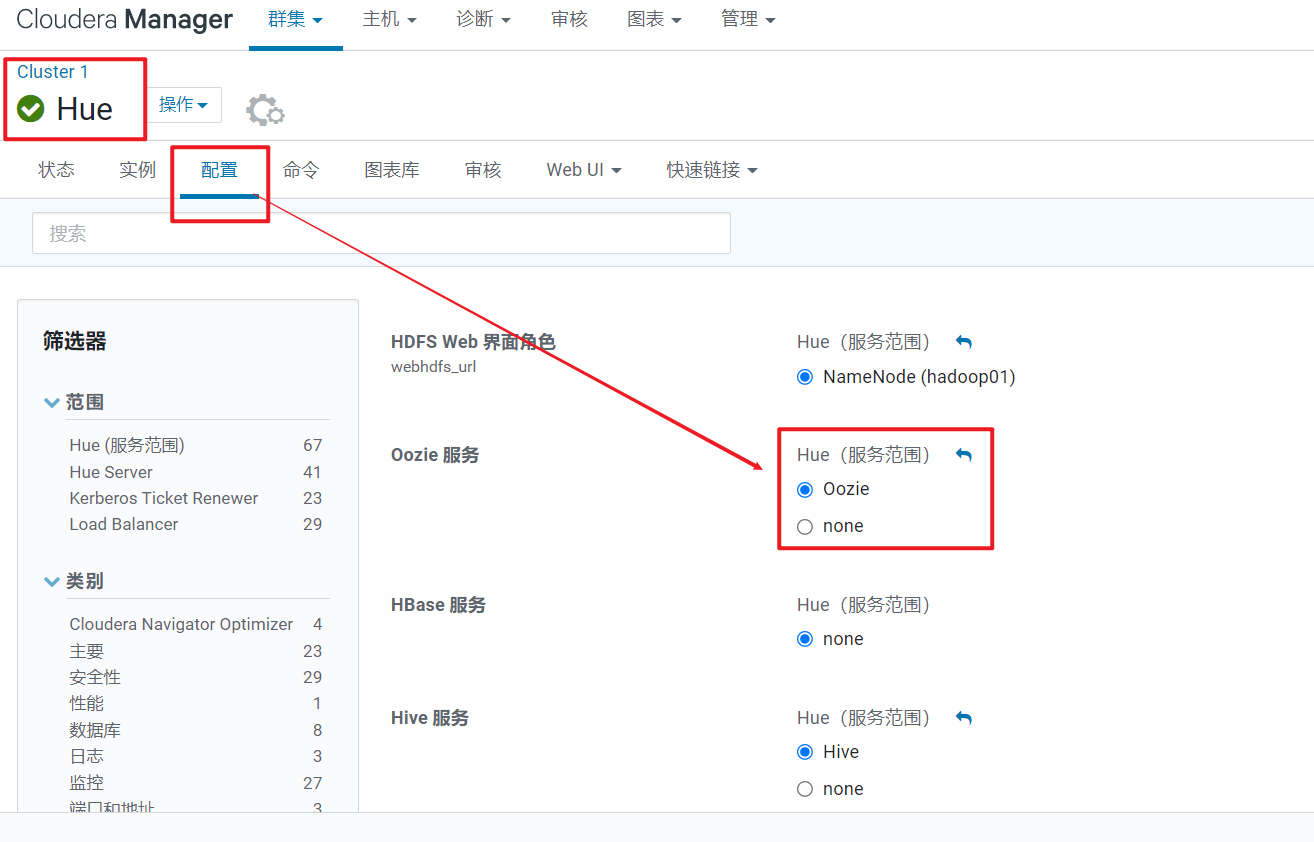The width and height of the screenshot is (1314, 842).
Task: Choose none for Hive 服务
Action: tap(805, 790)
